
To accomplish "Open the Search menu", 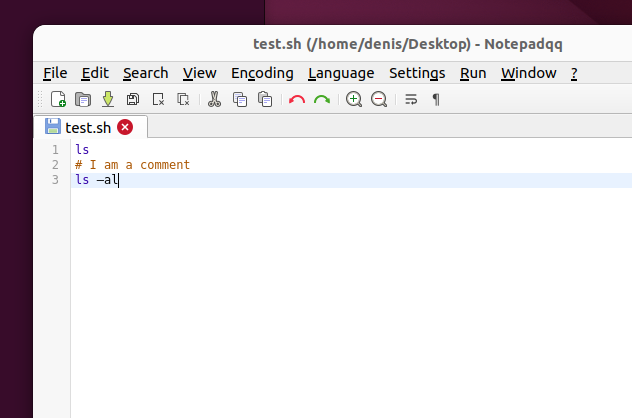I will 146,73.
